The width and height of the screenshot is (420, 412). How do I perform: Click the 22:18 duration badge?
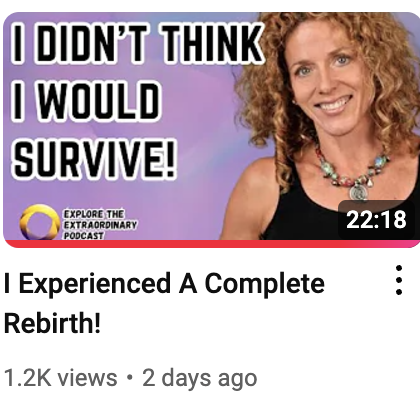376,219
